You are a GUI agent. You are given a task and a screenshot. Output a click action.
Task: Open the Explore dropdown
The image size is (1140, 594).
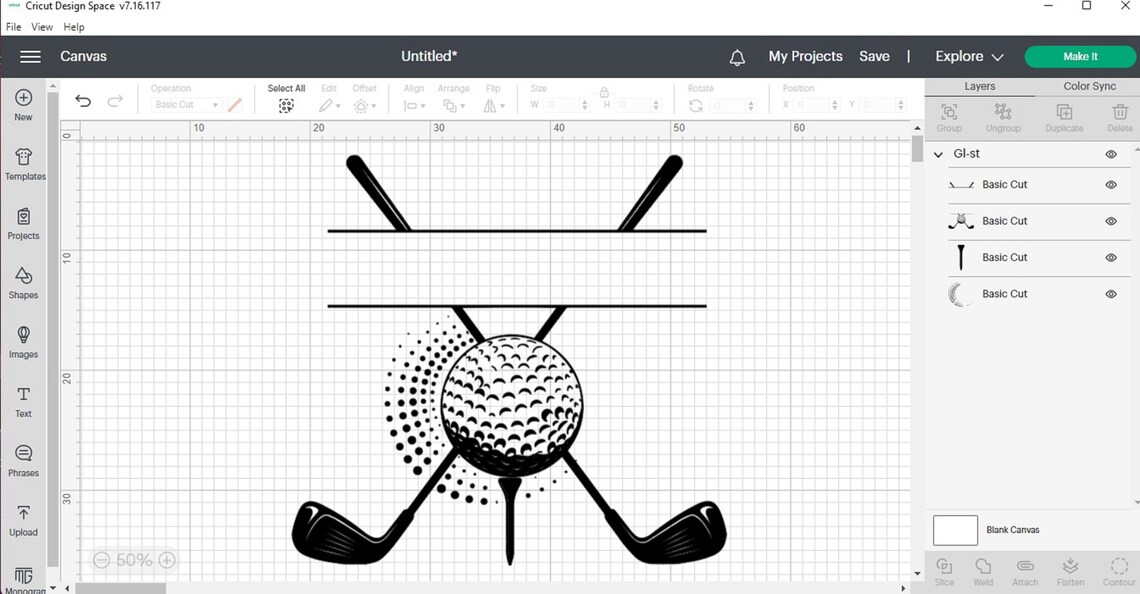point(967,56)
